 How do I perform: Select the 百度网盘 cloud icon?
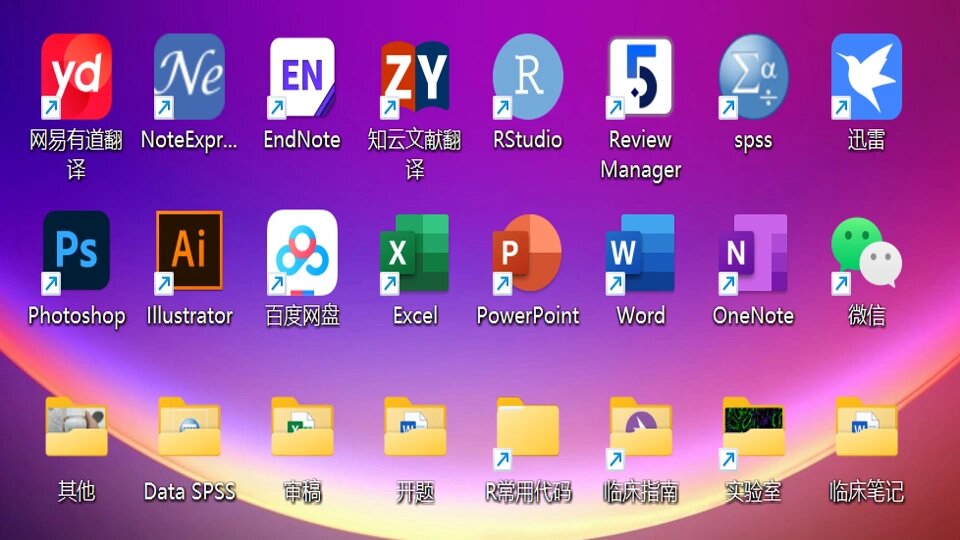pos(302,252)
